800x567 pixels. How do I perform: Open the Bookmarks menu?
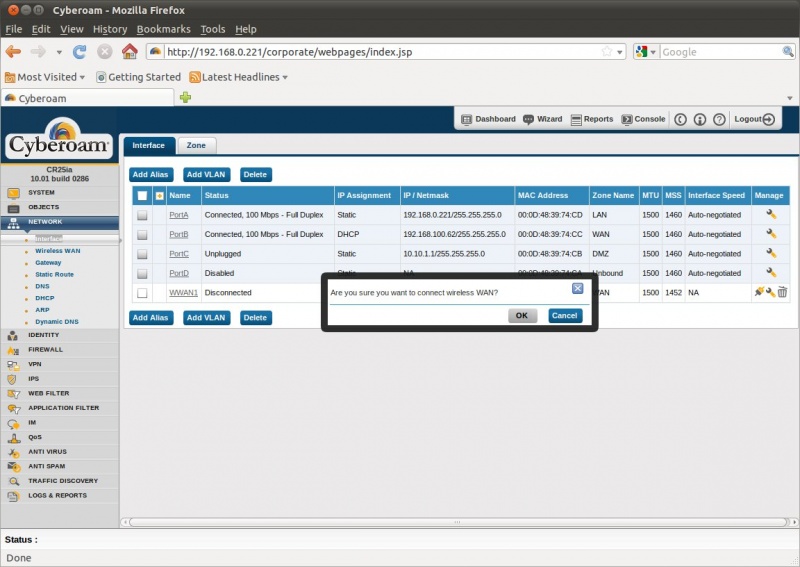click(x=163, y=29)
